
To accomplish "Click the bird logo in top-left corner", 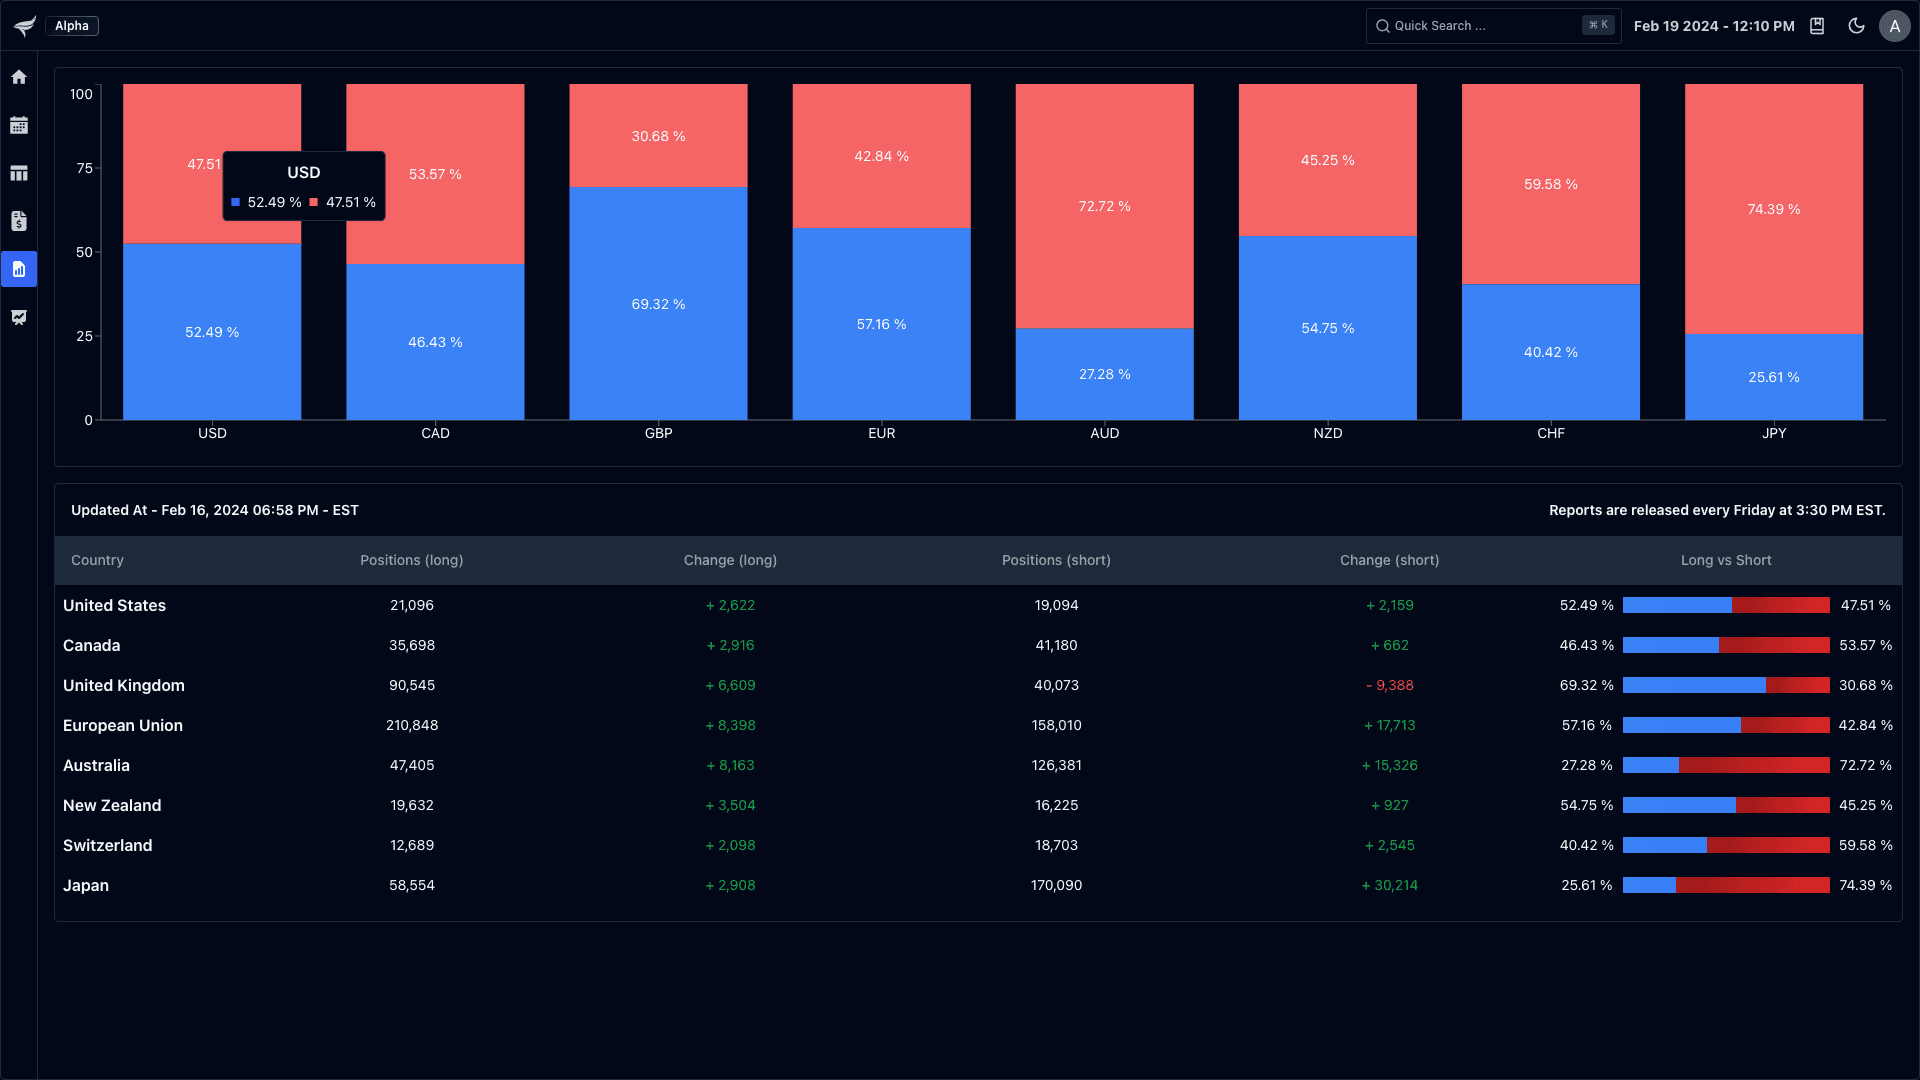I will tap(24, 26).
